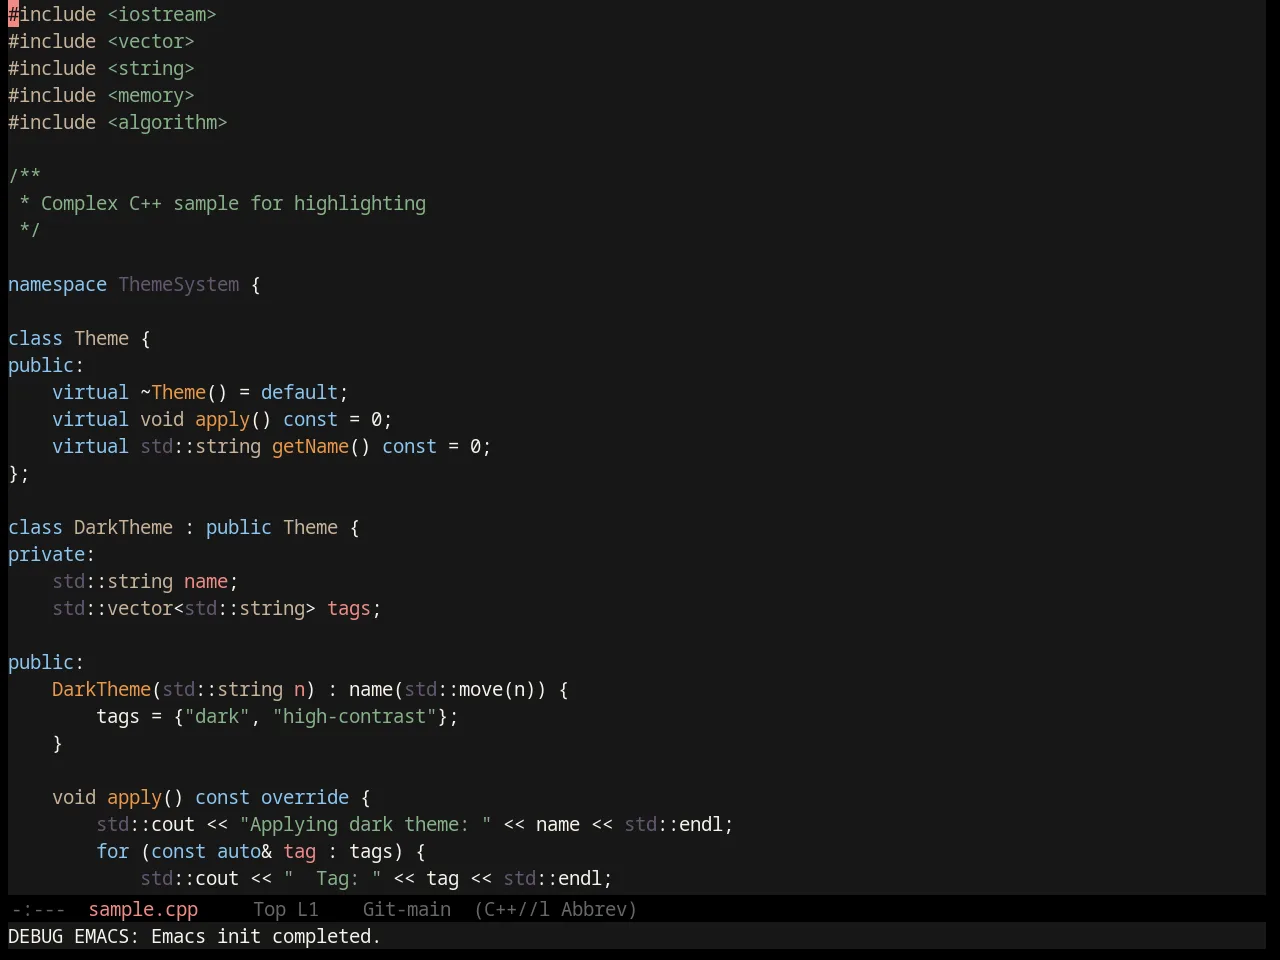The width and height of the screenshot is (1280, 960).
Task: Click the Git-main version control indicator
Action: 407,909
